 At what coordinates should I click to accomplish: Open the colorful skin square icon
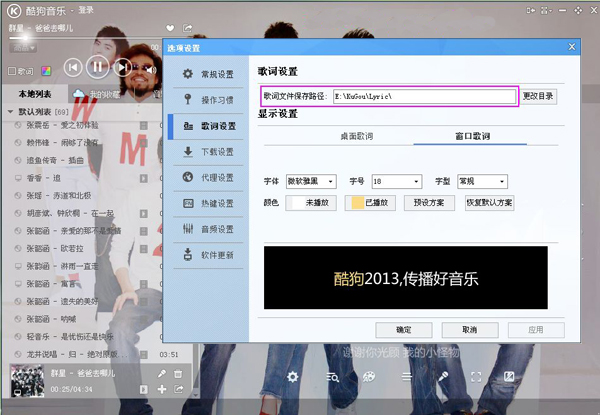click(46, 71)
